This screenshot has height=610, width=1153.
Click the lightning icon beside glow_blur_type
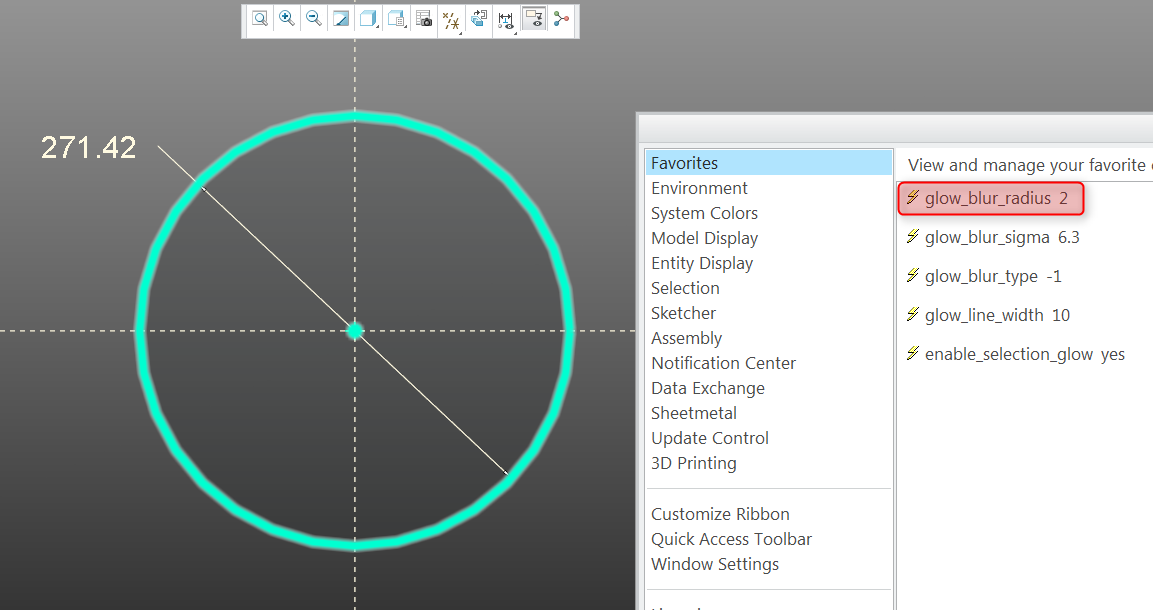(x=913, y=275)
